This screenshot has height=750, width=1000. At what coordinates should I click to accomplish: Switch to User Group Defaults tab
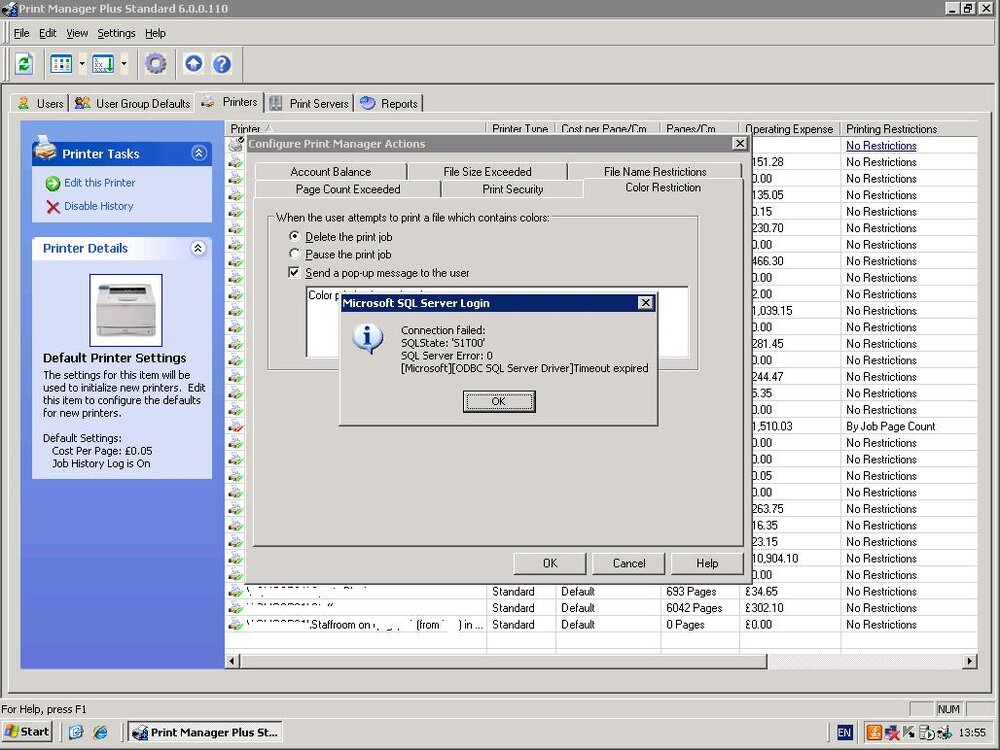pyautogui.click(x=133, y=103)
